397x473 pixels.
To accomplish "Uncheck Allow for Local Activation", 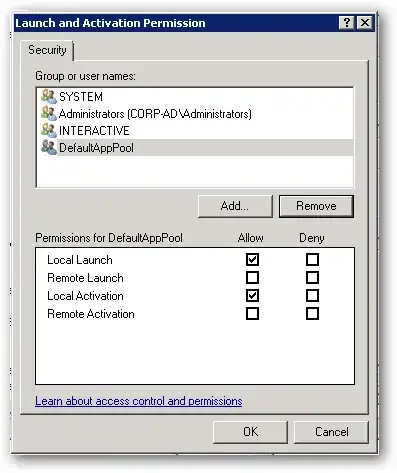I will click(252, 295).
